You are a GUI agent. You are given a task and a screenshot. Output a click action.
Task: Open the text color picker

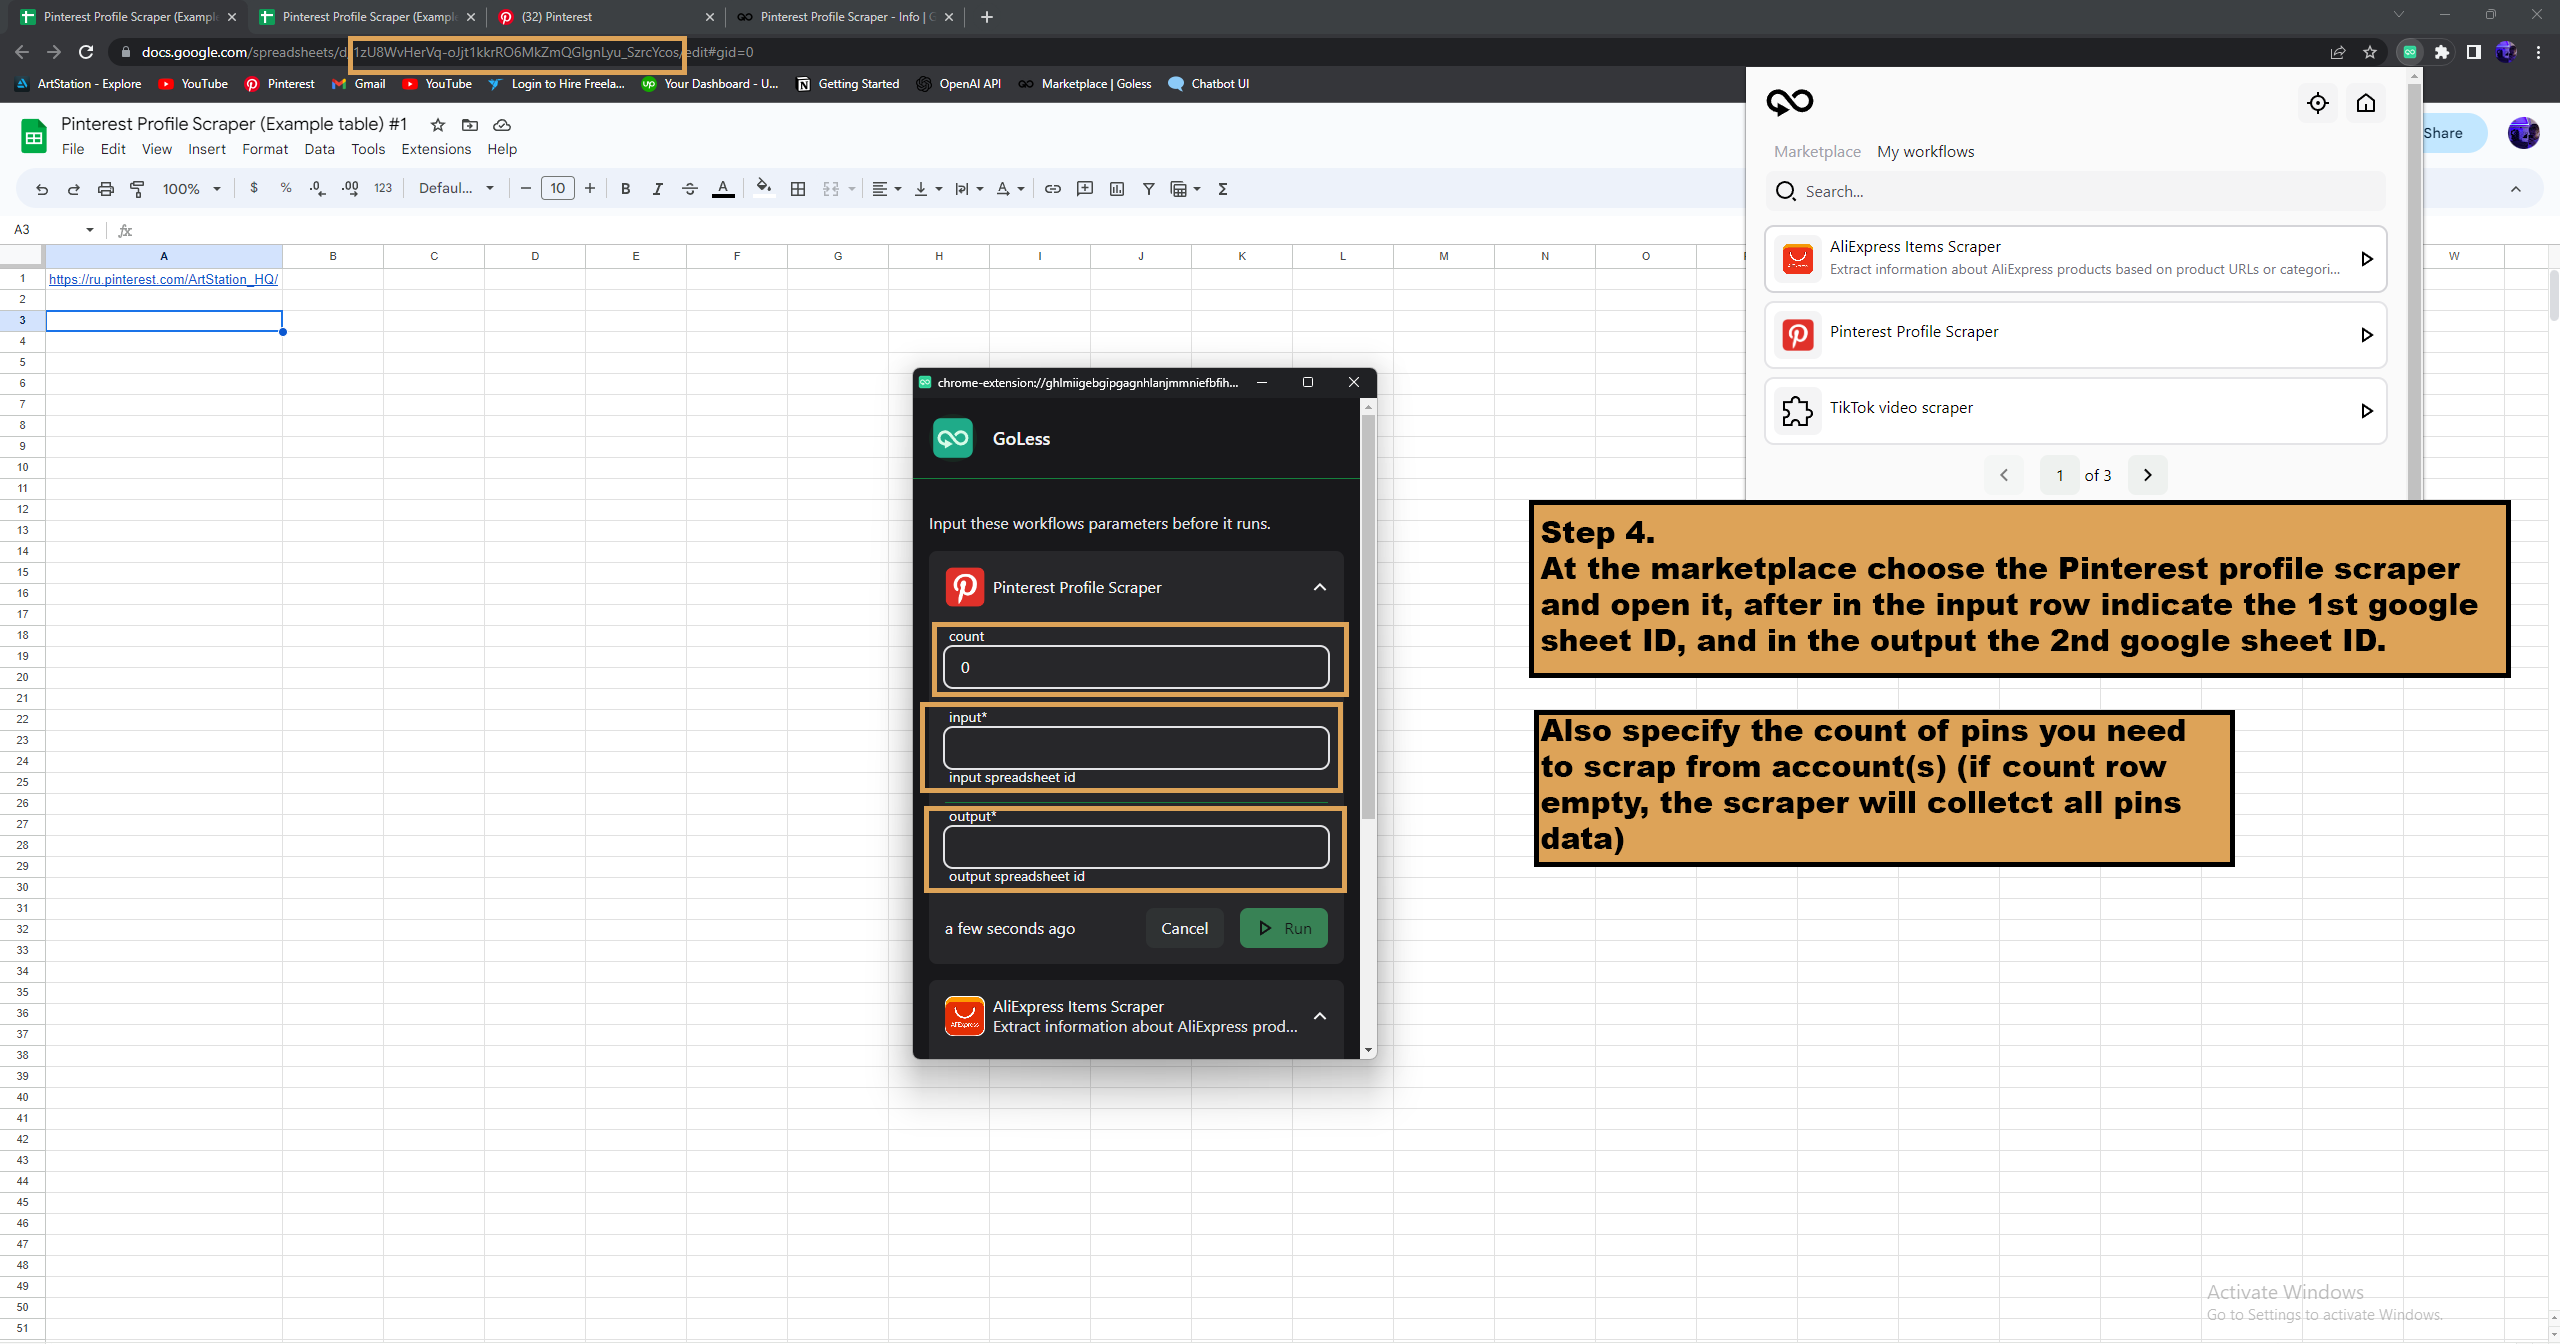click(723, 189)
